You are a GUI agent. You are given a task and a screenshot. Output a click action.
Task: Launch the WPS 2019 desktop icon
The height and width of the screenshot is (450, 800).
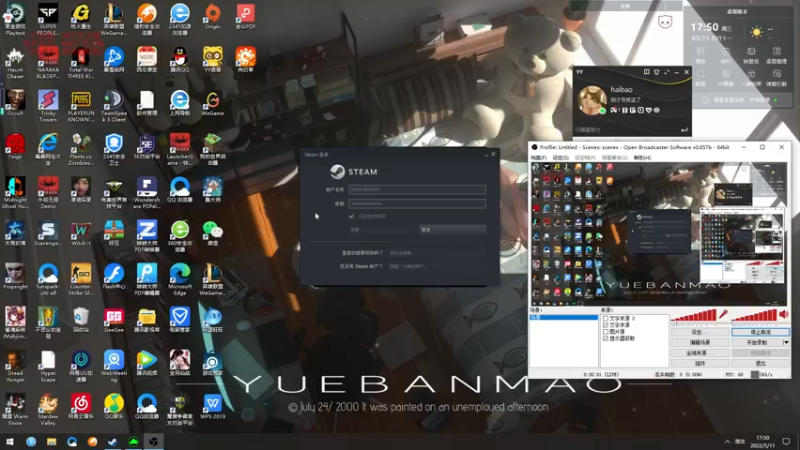[213, 407]
